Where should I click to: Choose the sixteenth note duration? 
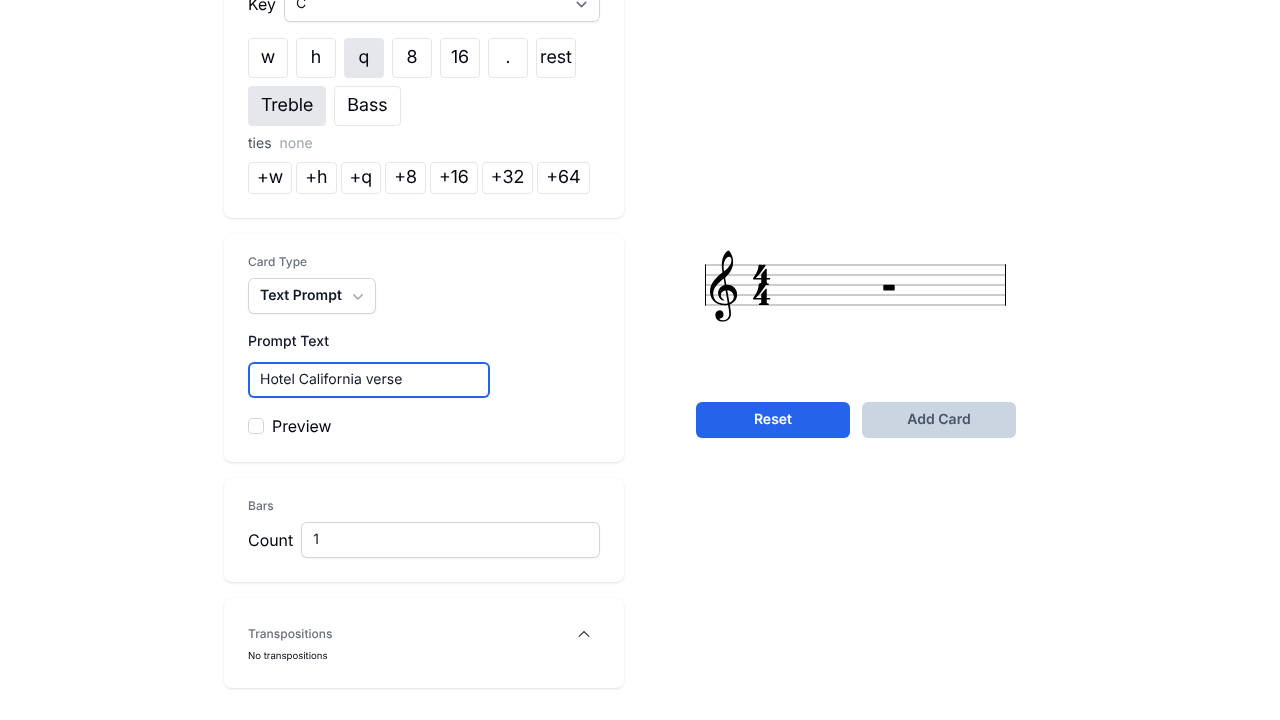[x=460, y=58]
